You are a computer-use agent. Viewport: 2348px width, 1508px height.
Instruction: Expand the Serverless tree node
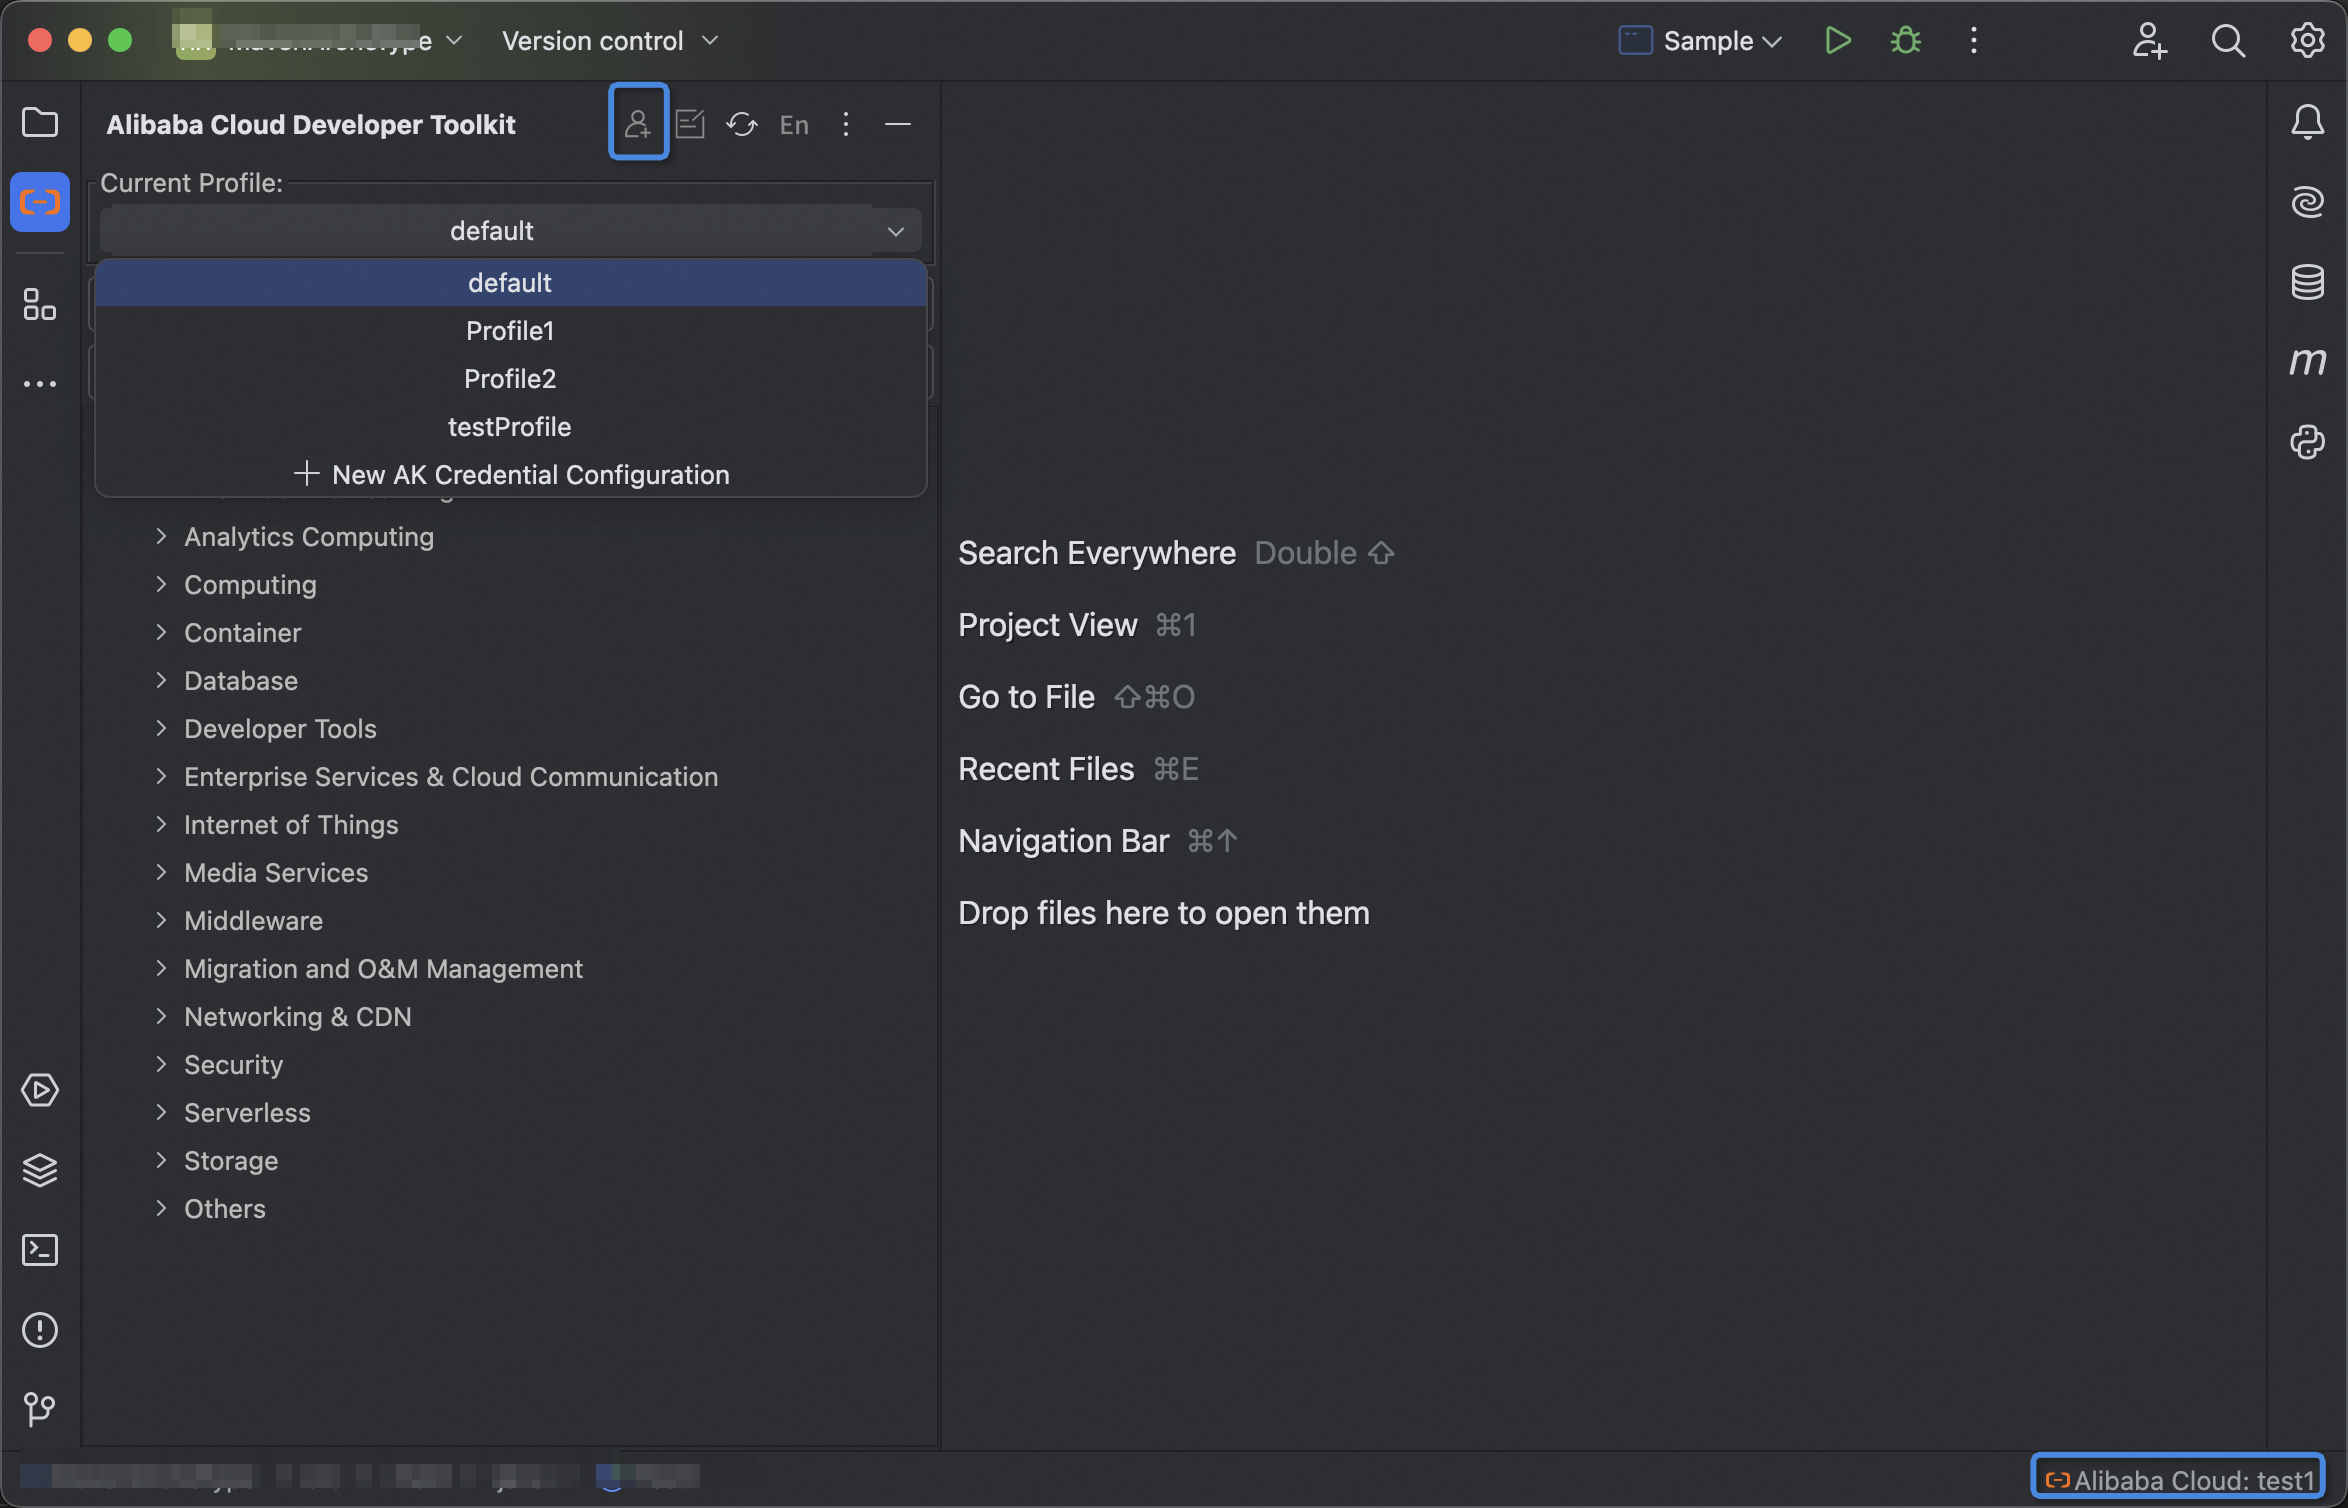(161, 1113)
